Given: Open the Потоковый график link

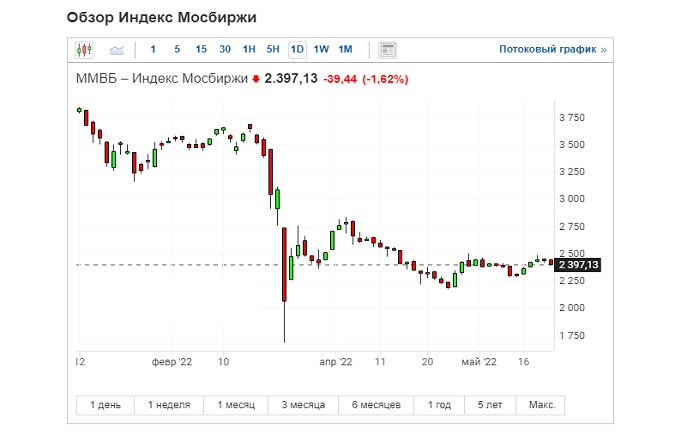Looking at the screenshot, I should 553,49.
